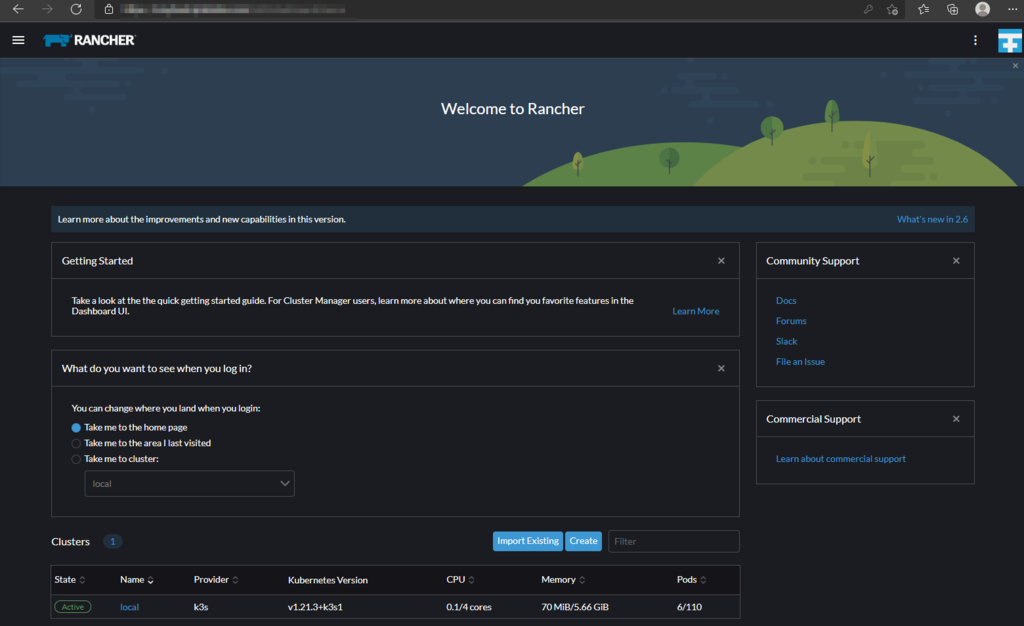The width and height of the screenshot is (1024, 626).
Task: Select Take me to the area I last visited
Action: point(76,443)
